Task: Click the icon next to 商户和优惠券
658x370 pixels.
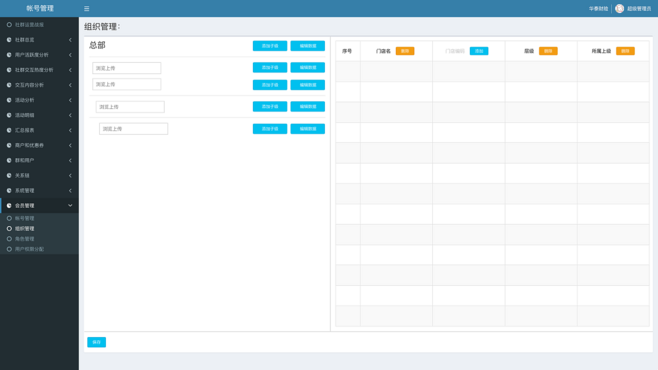Action: (9, 146)
